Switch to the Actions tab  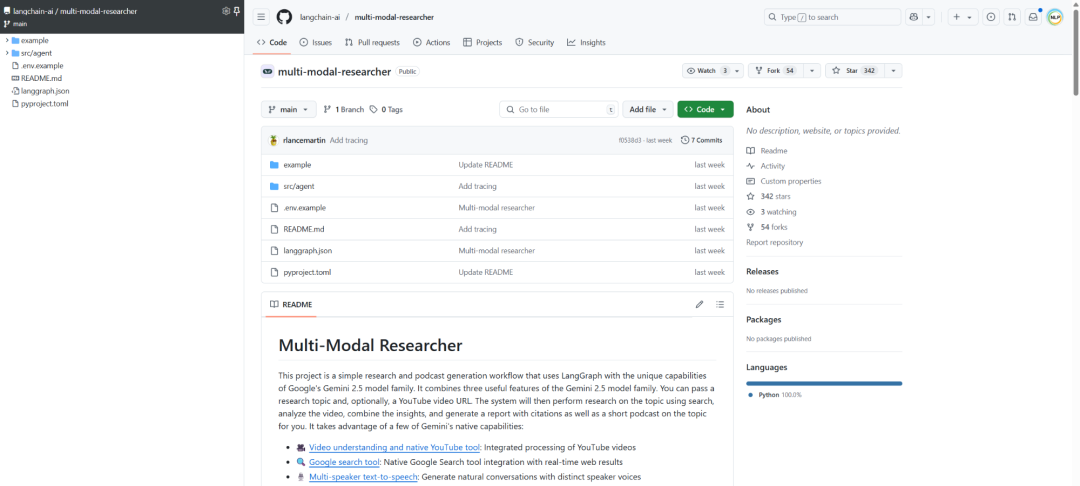click(x=431, y=43)
